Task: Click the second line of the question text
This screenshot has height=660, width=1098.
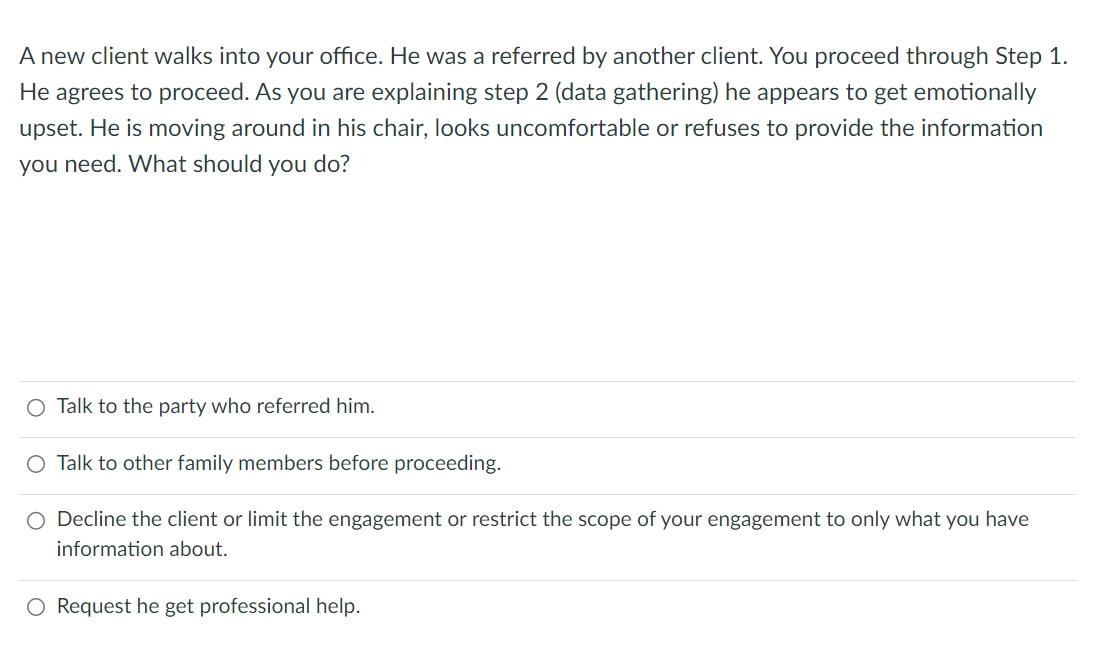Action: 527,92
